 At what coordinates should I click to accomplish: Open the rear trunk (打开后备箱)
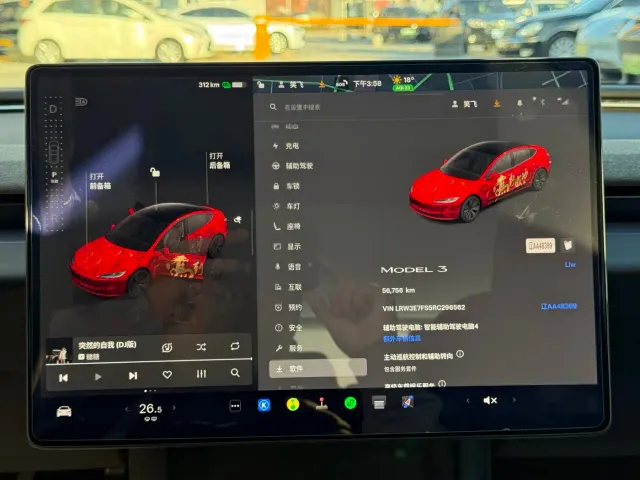click(220, 160)
